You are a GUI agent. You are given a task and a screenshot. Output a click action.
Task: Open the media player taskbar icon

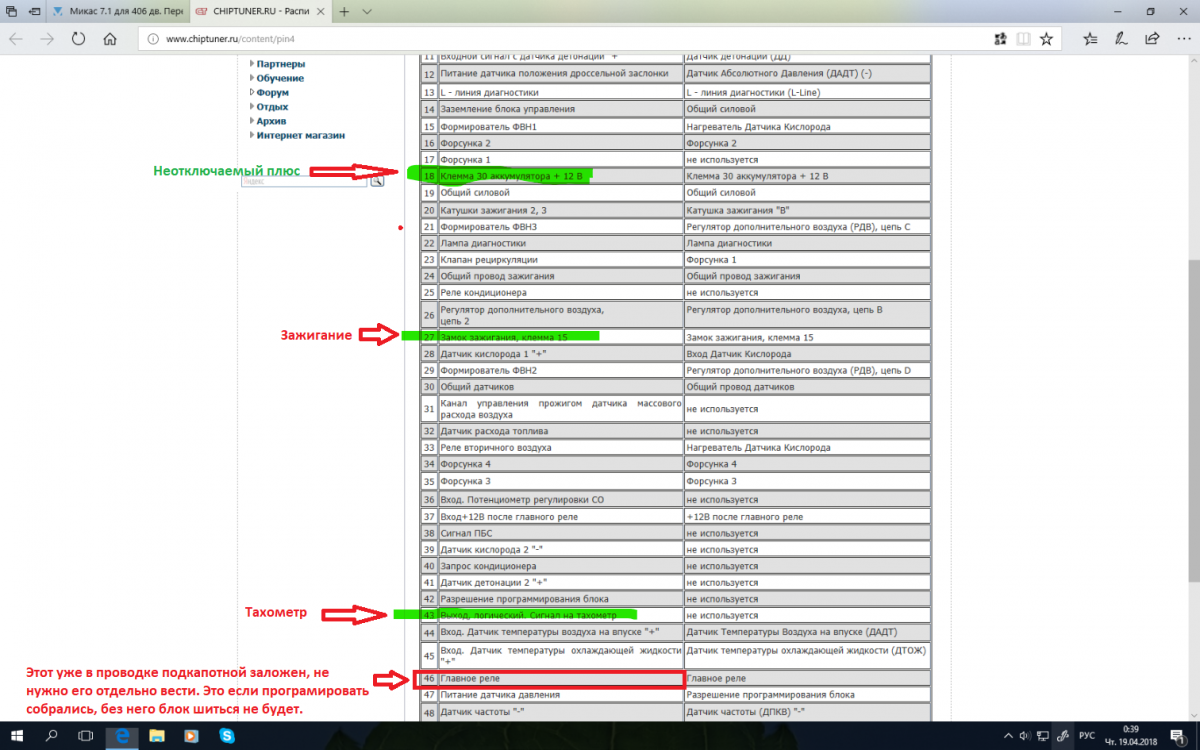193,736
